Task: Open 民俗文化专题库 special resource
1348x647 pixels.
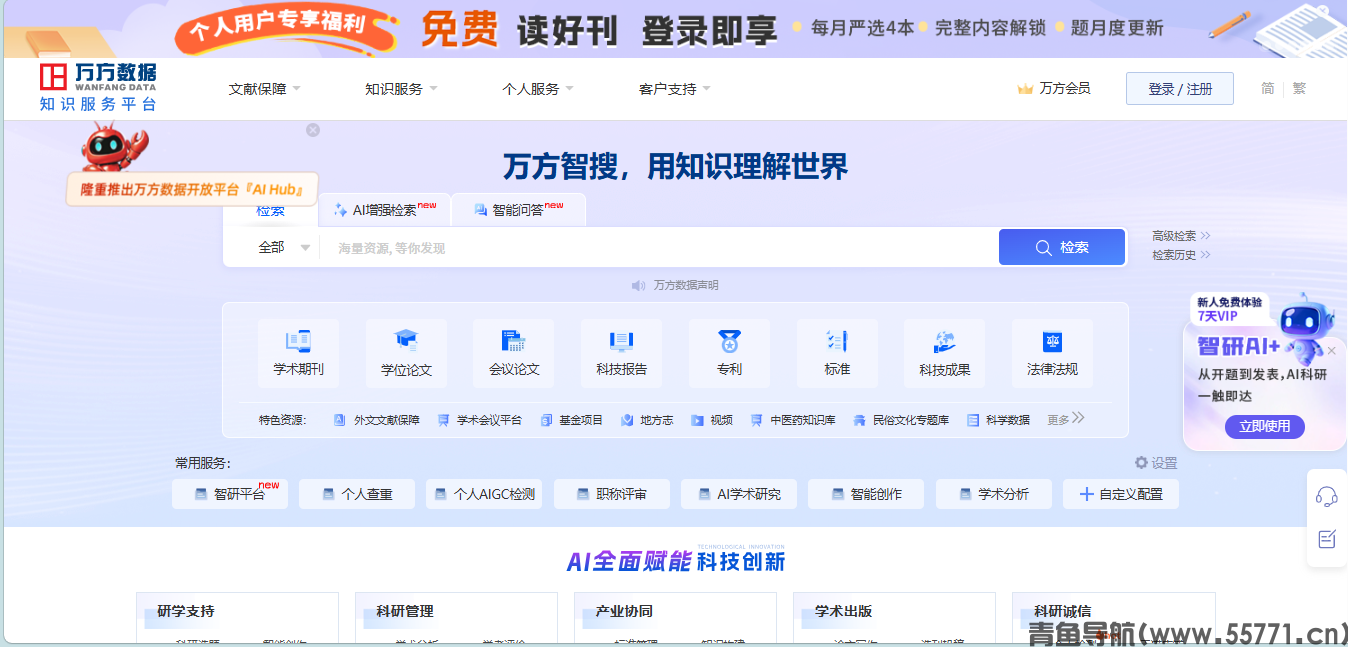Action: coord(900,420)
